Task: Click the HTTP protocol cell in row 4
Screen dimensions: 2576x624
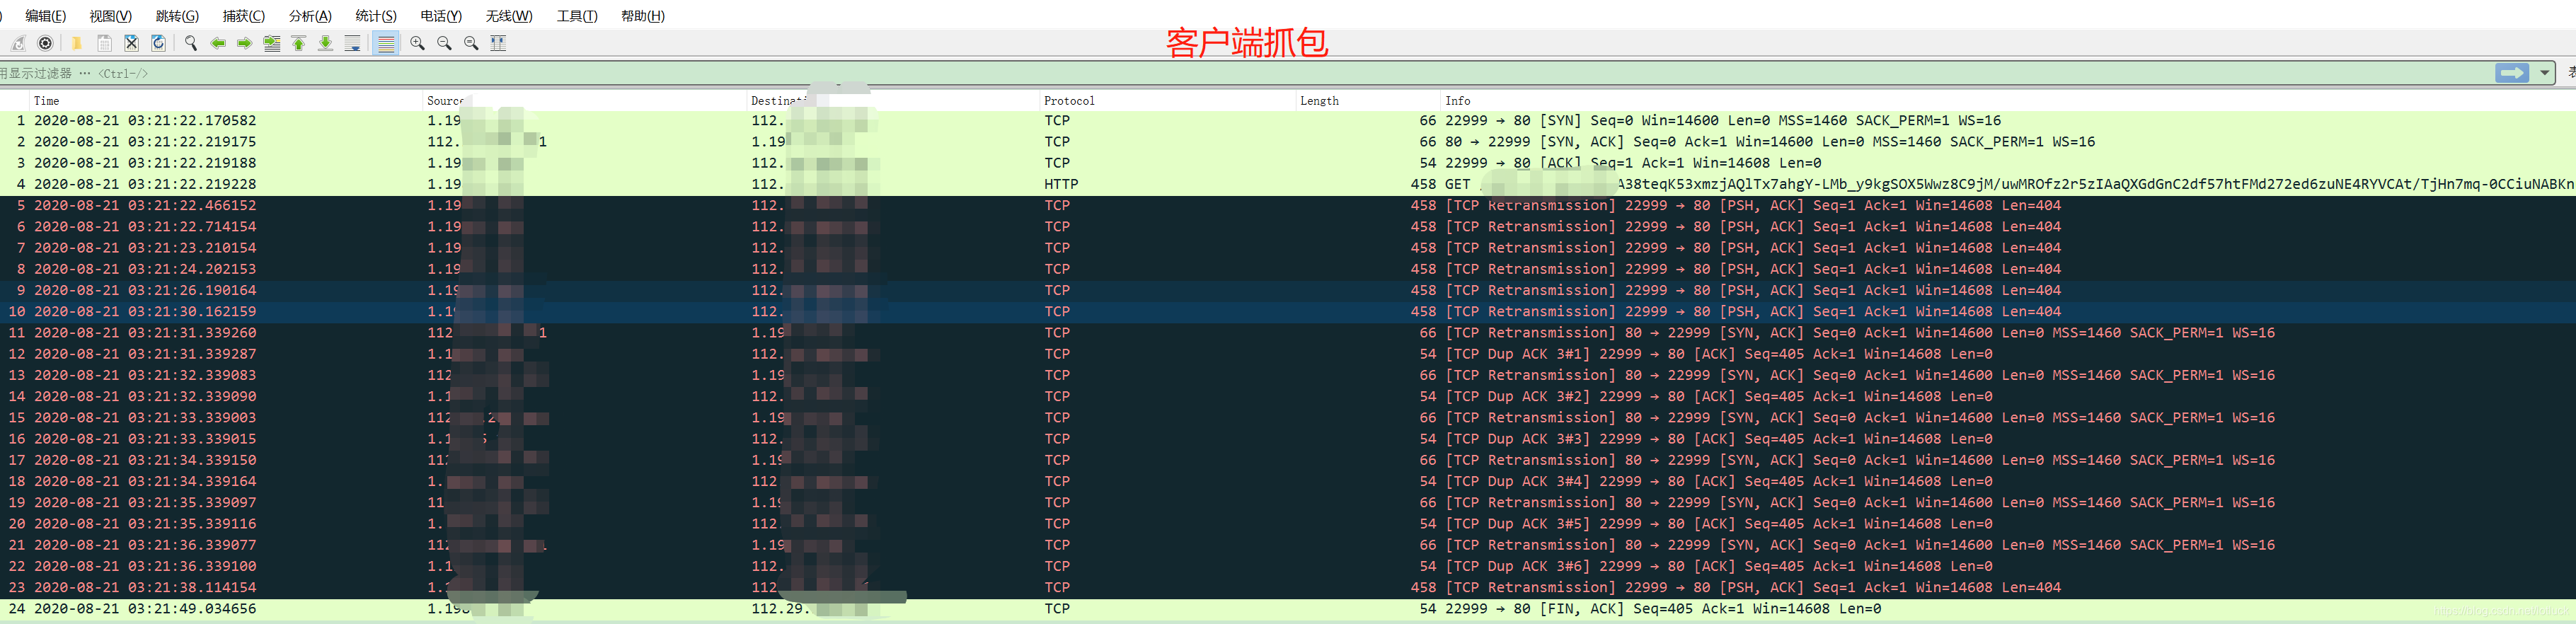Action: point(1061,184)
